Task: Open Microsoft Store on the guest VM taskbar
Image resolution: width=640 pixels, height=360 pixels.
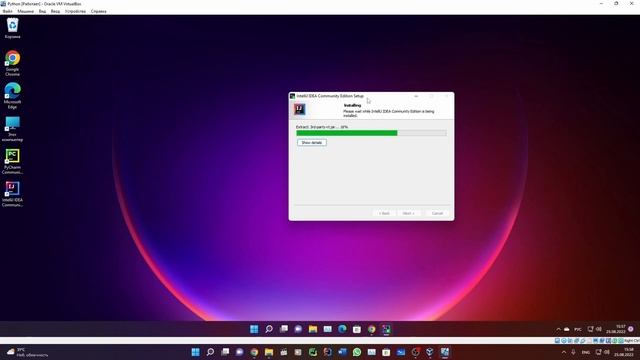Action: [357, 329]
